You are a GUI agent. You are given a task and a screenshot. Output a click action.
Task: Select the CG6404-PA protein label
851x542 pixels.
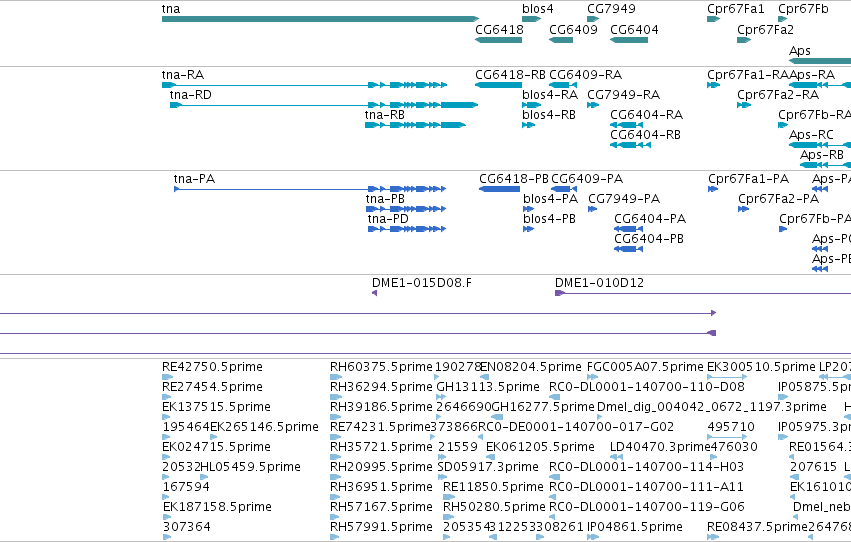[650, 219]
